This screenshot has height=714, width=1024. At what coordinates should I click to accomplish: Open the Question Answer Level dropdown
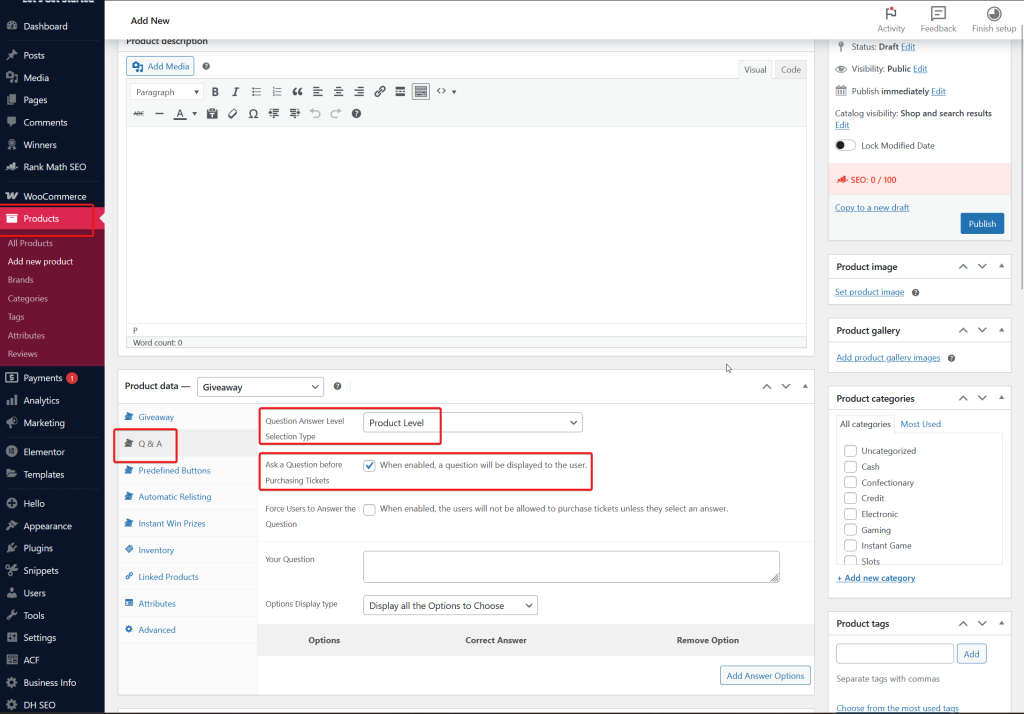pos(472,423)
